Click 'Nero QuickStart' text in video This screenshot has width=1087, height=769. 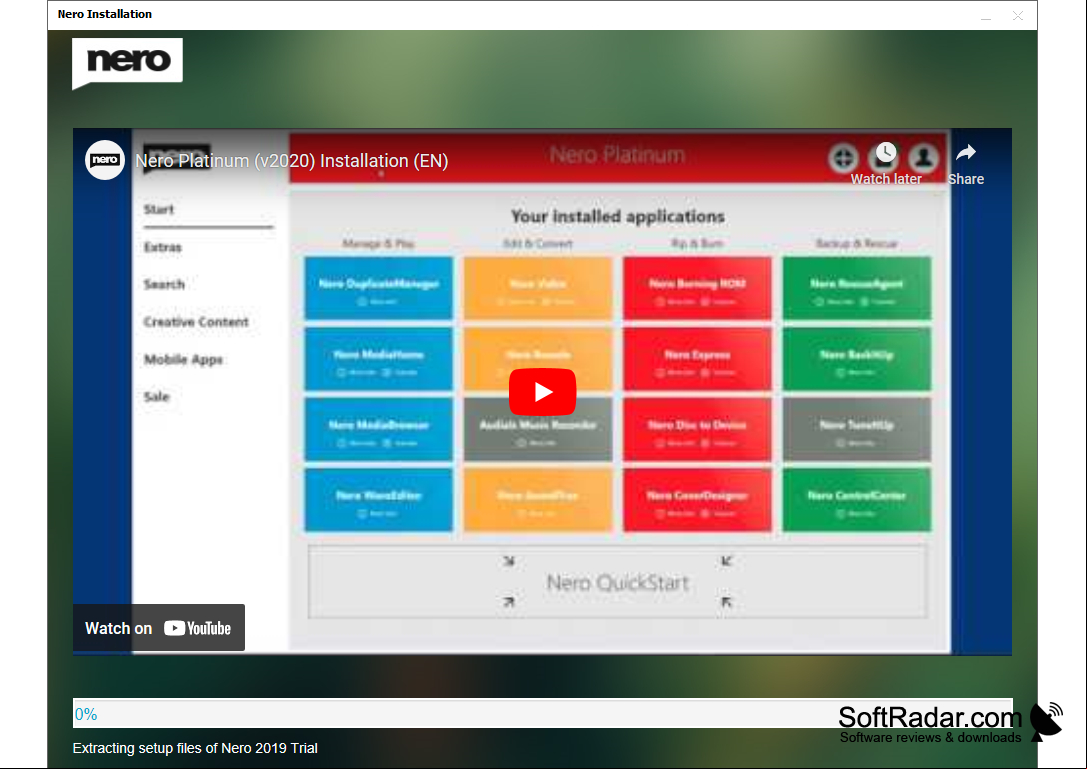[618, 582]
